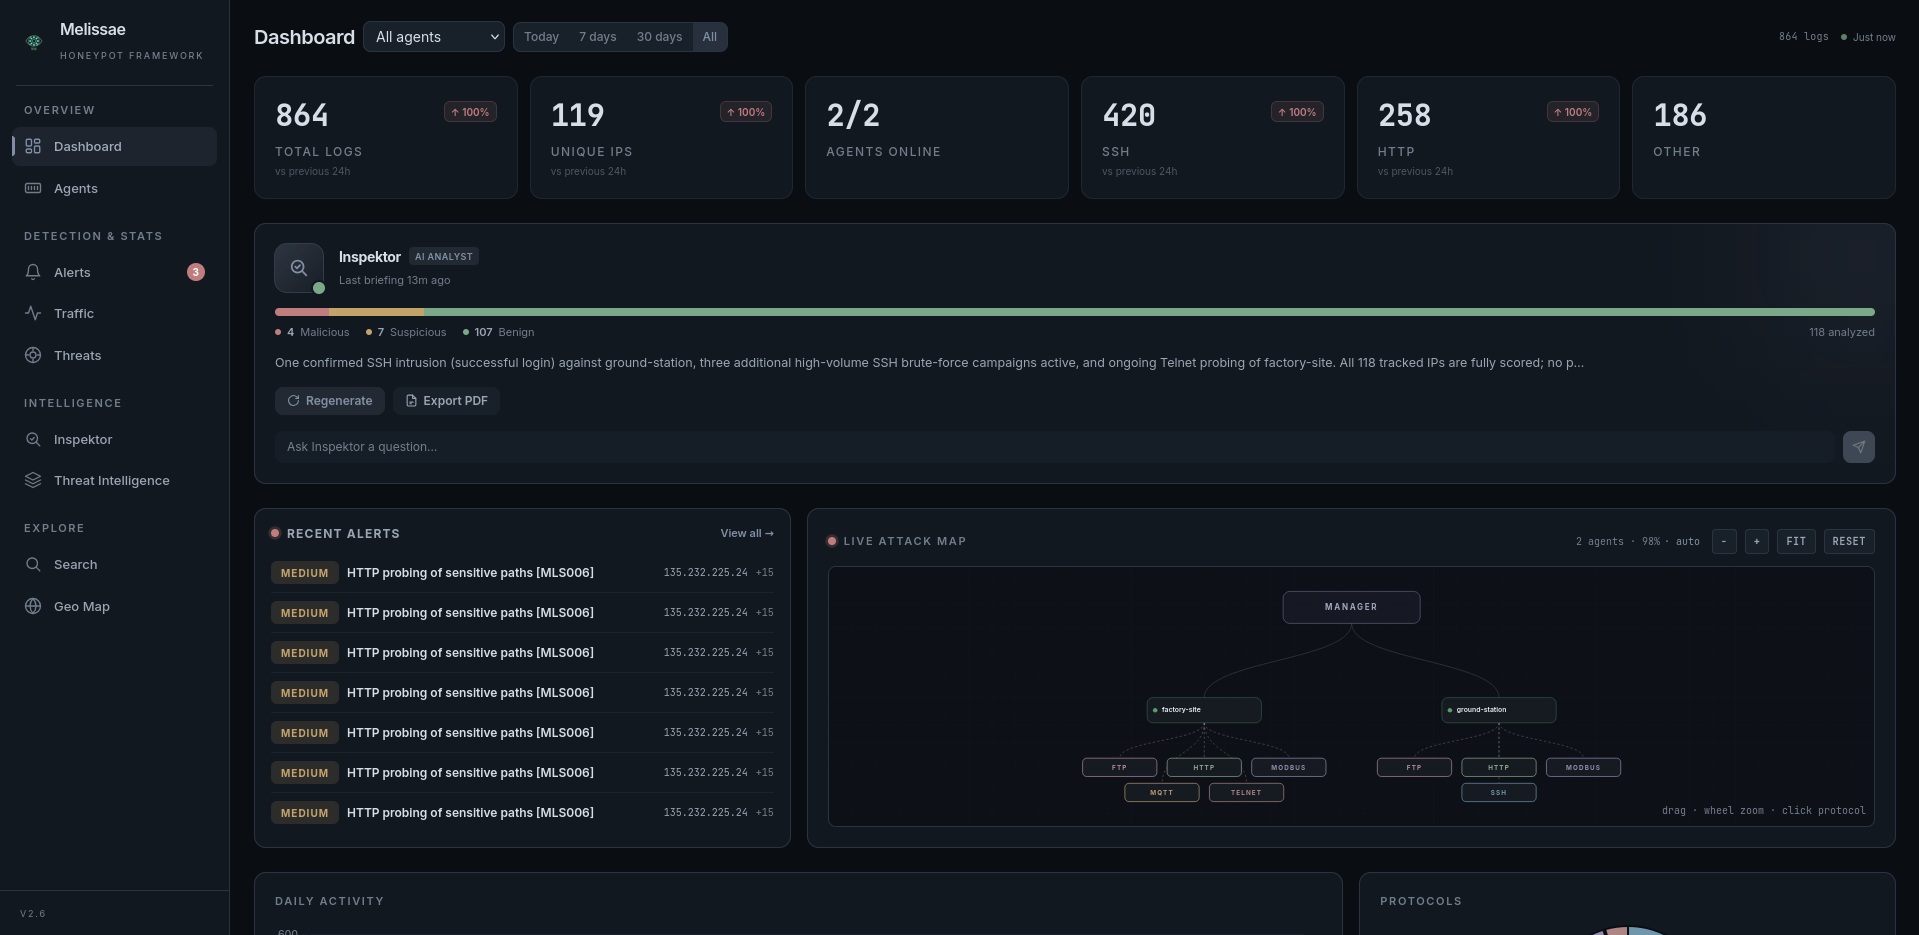Click the MQTT protocol node under factory-site
Viewport: 1919px width, 935px height.
(x=1161, y=792)
